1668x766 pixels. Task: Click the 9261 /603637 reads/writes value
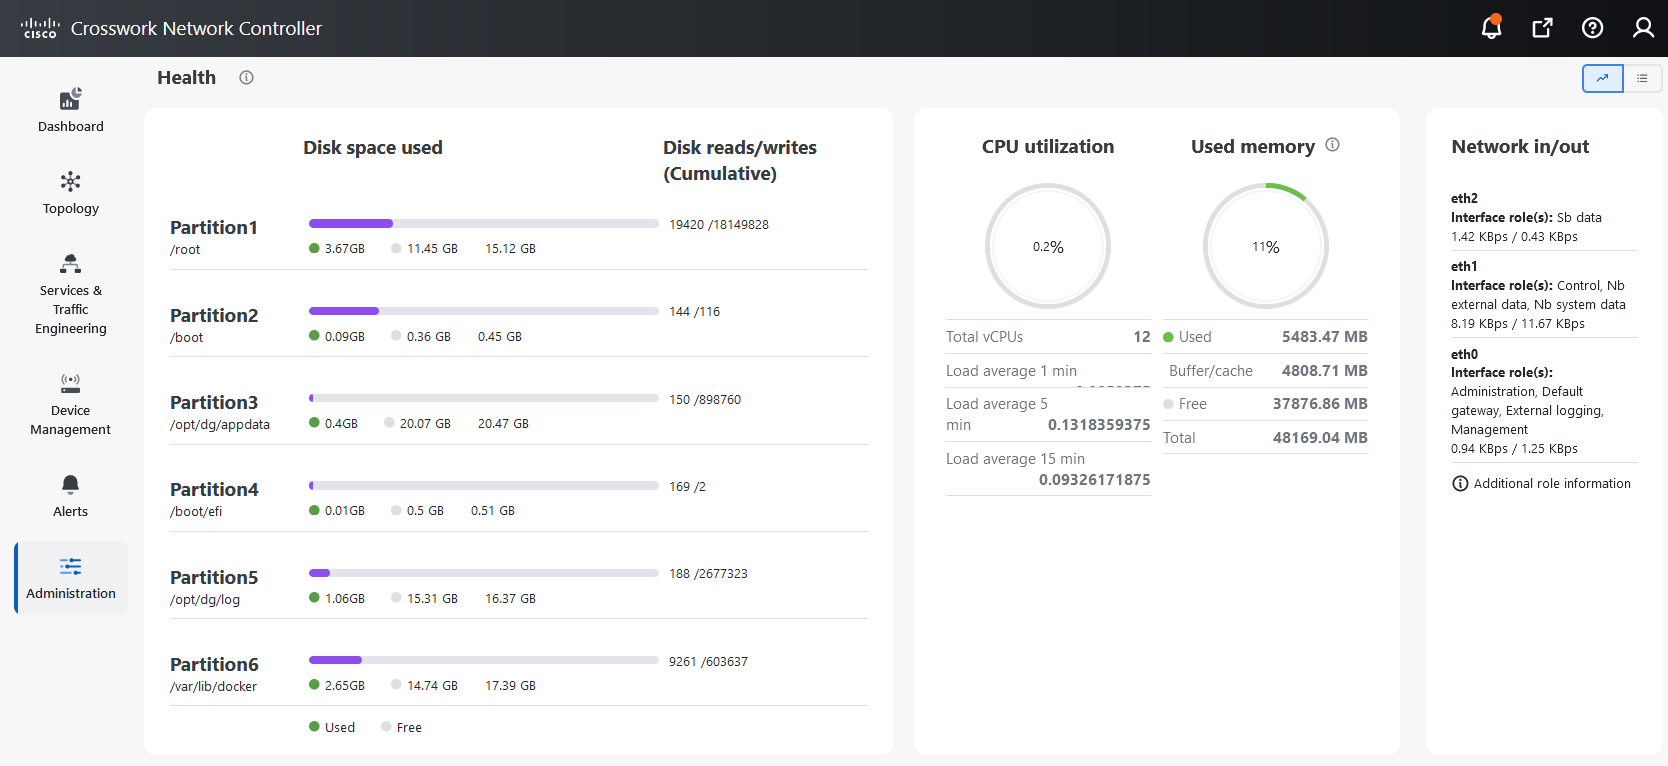[708, 662]
